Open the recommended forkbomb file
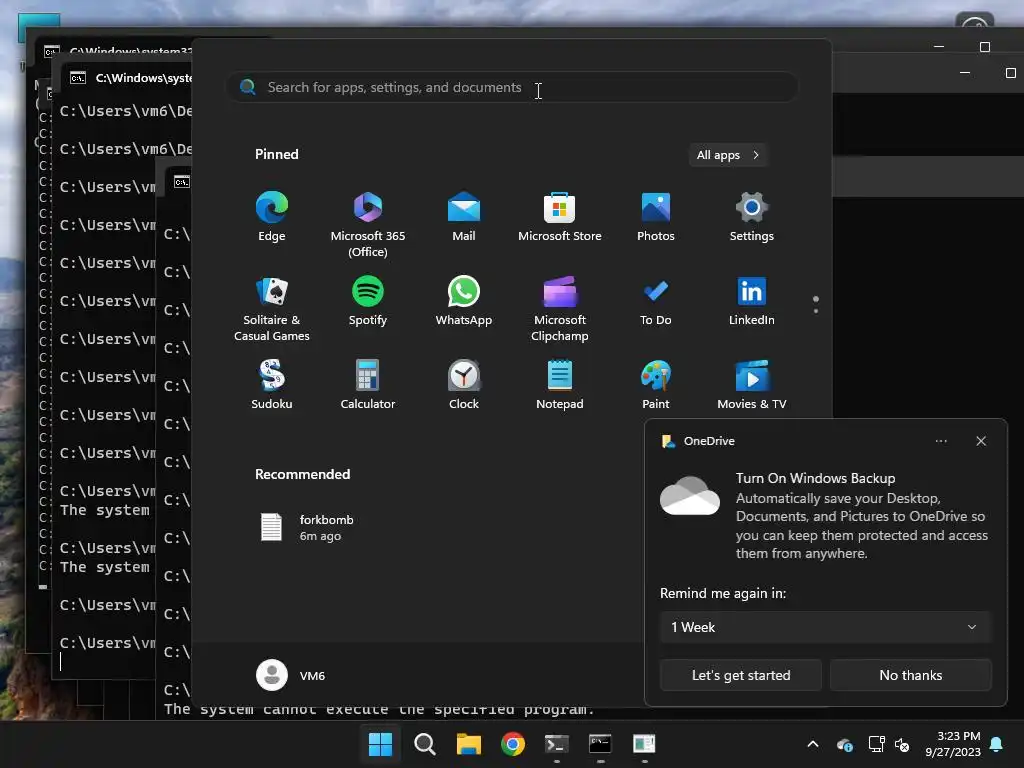Screen dimensions: 1024x768 (307, 528)
